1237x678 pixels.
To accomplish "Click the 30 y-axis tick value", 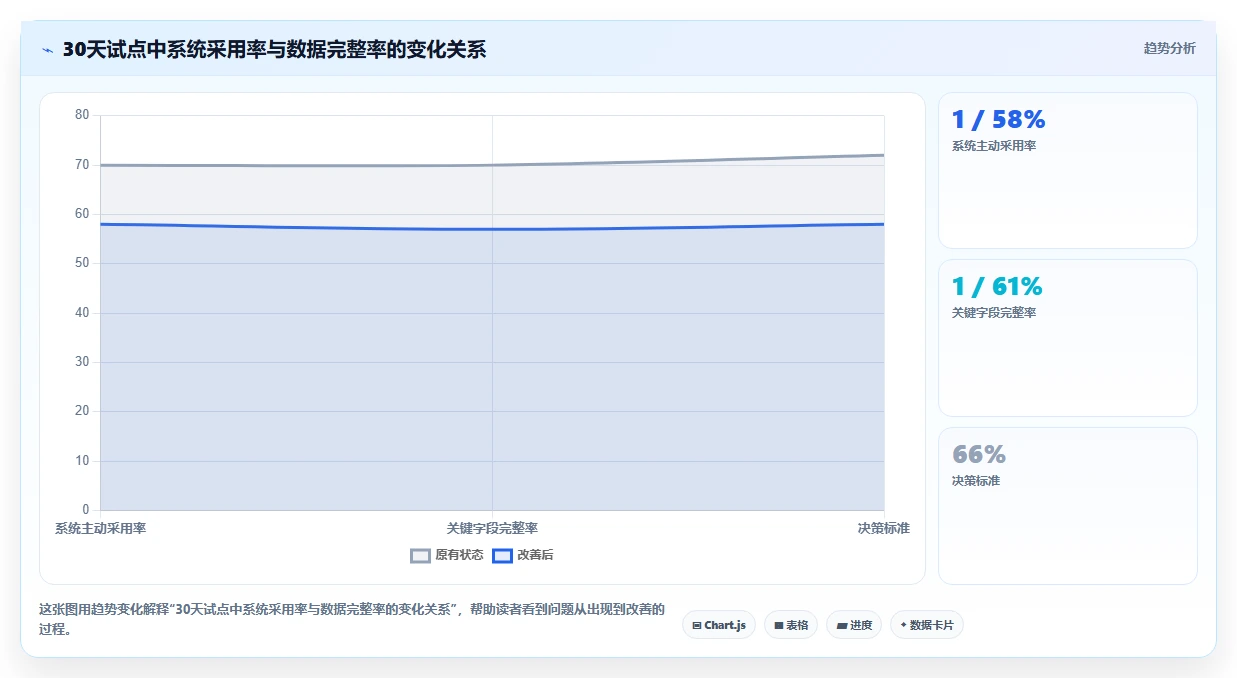I will tap(82, 362).
